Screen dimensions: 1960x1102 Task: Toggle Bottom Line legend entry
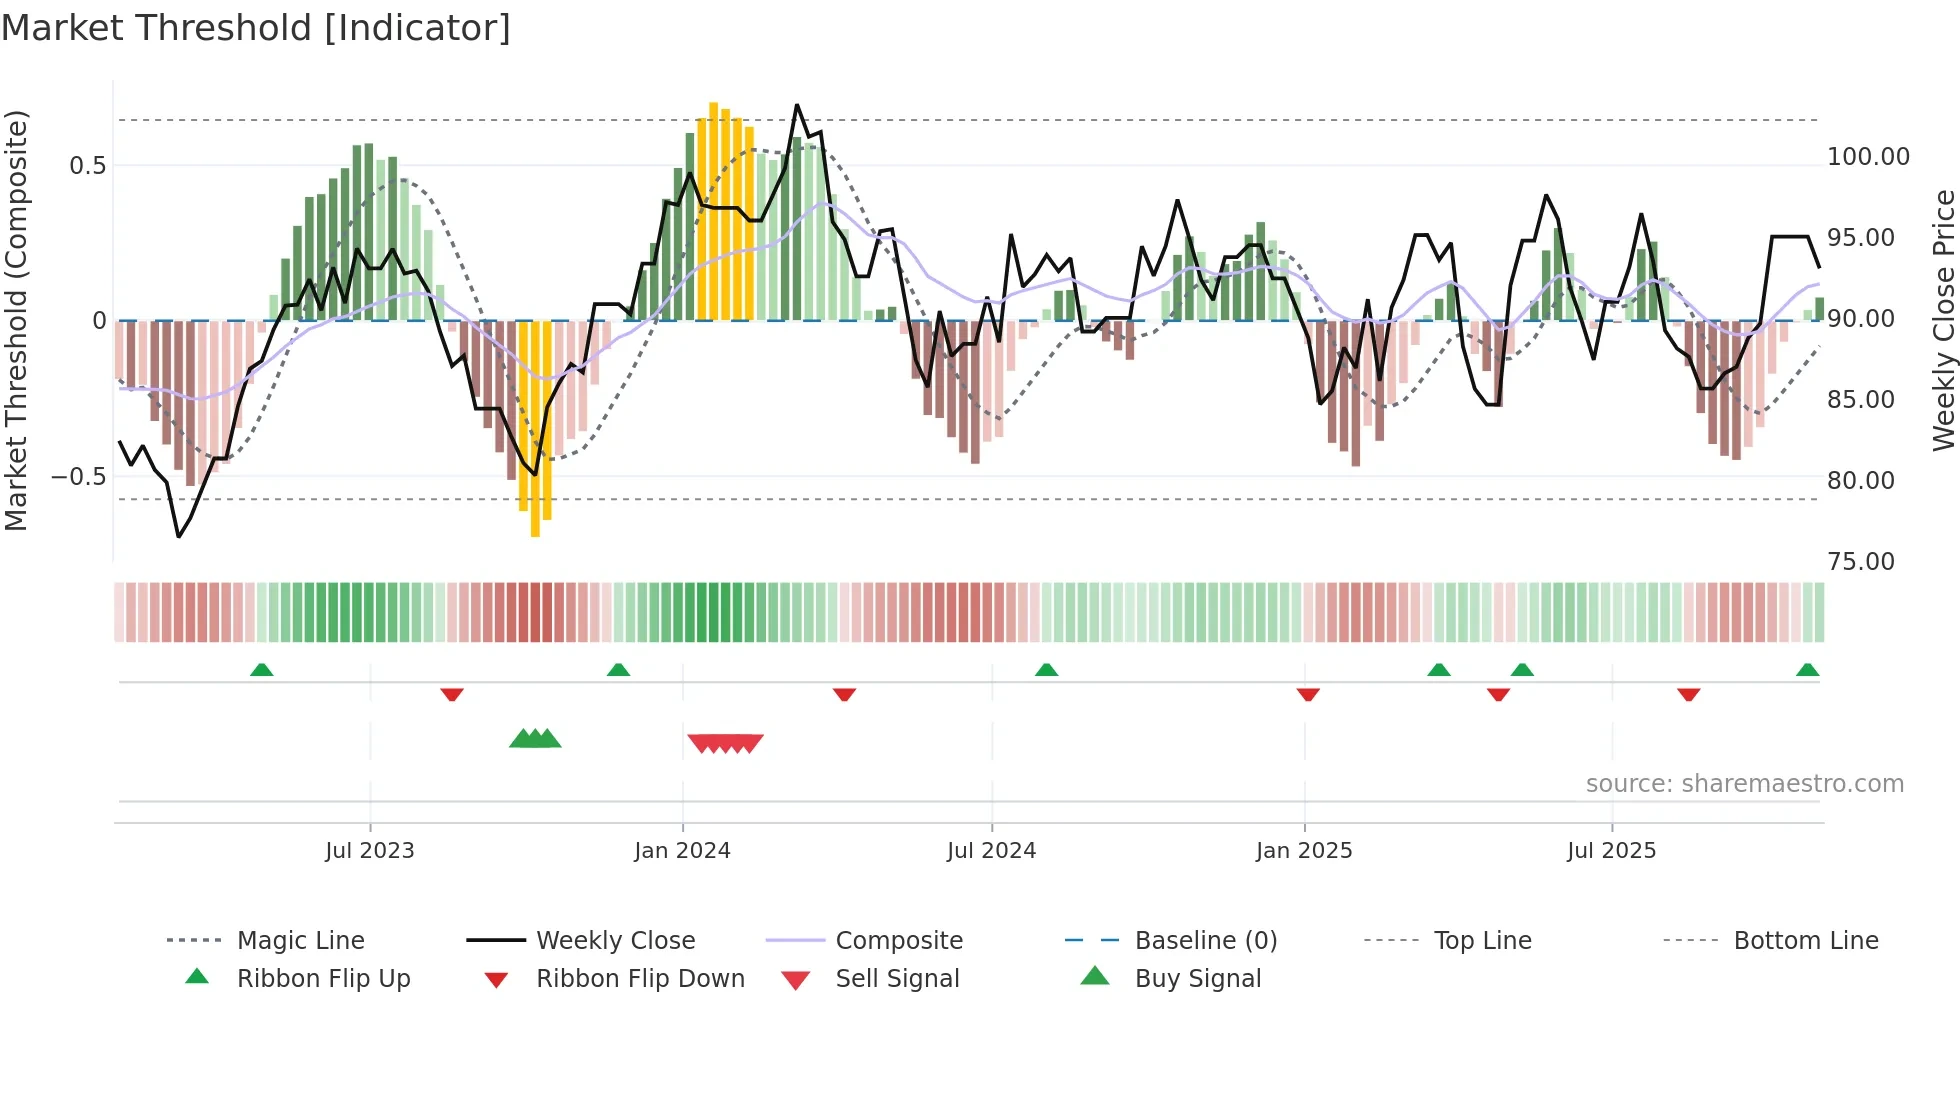click(x=1805, y=940)
